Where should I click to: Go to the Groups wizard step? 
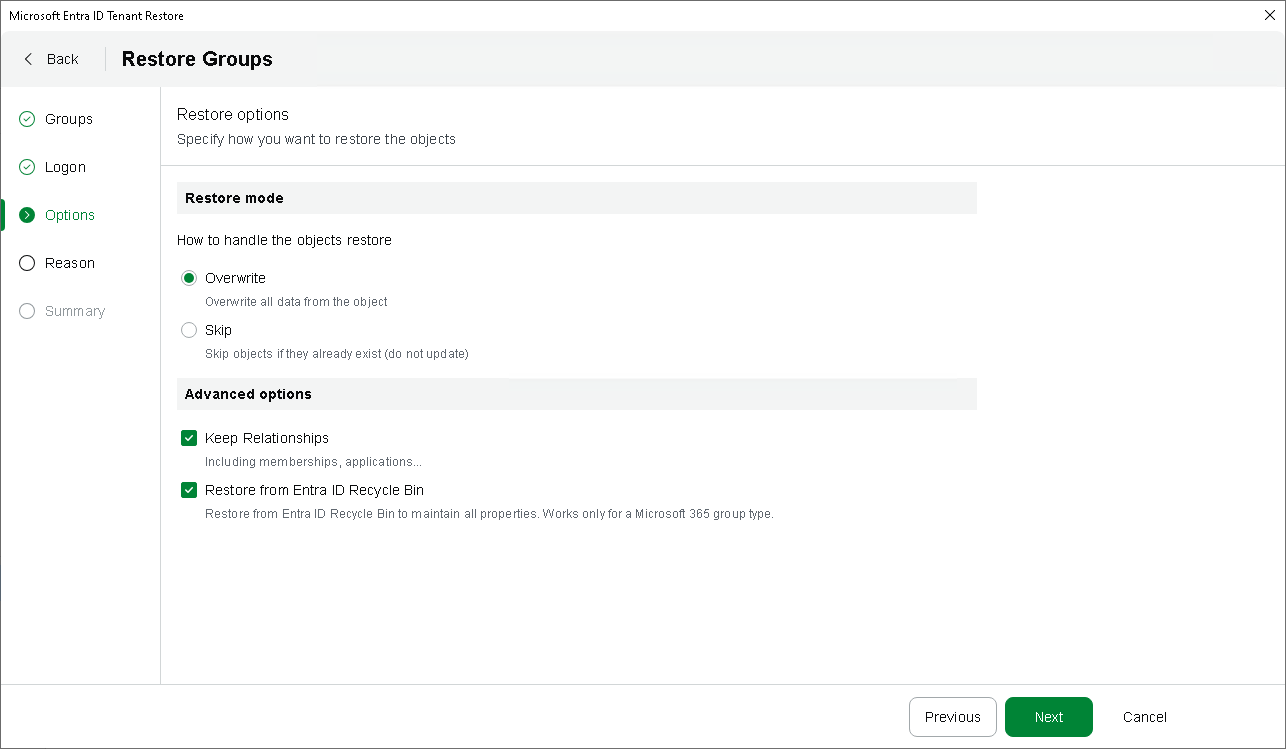[69, 119]
